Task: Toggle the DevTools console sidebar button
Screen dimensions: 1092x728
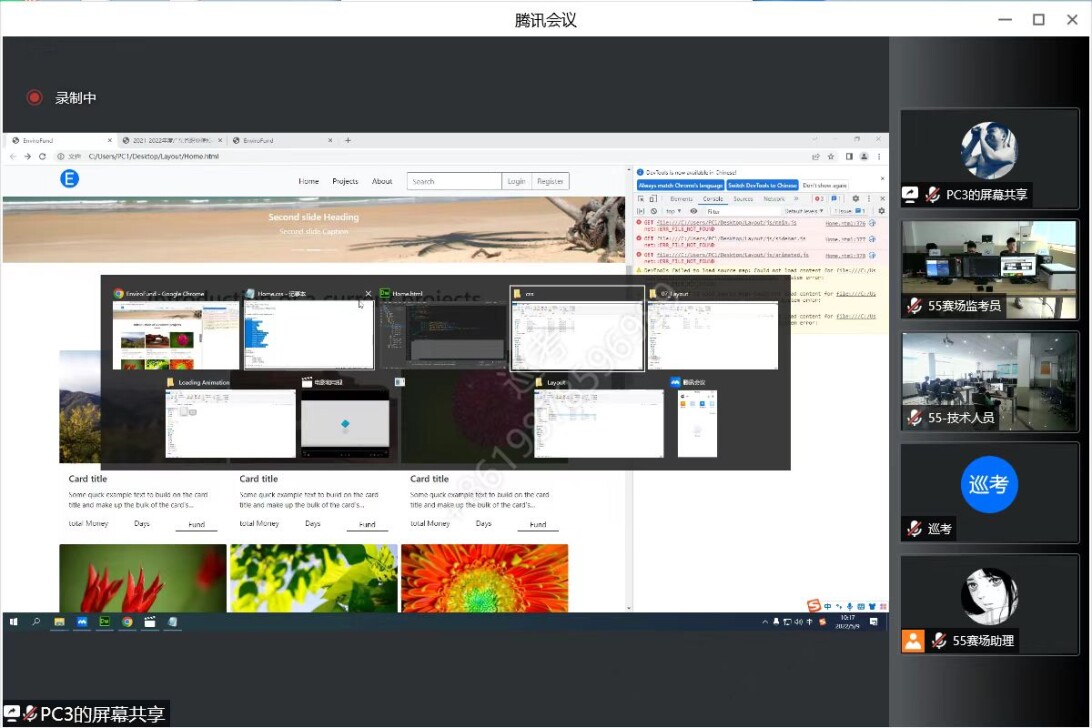Action: coord(641,211)
